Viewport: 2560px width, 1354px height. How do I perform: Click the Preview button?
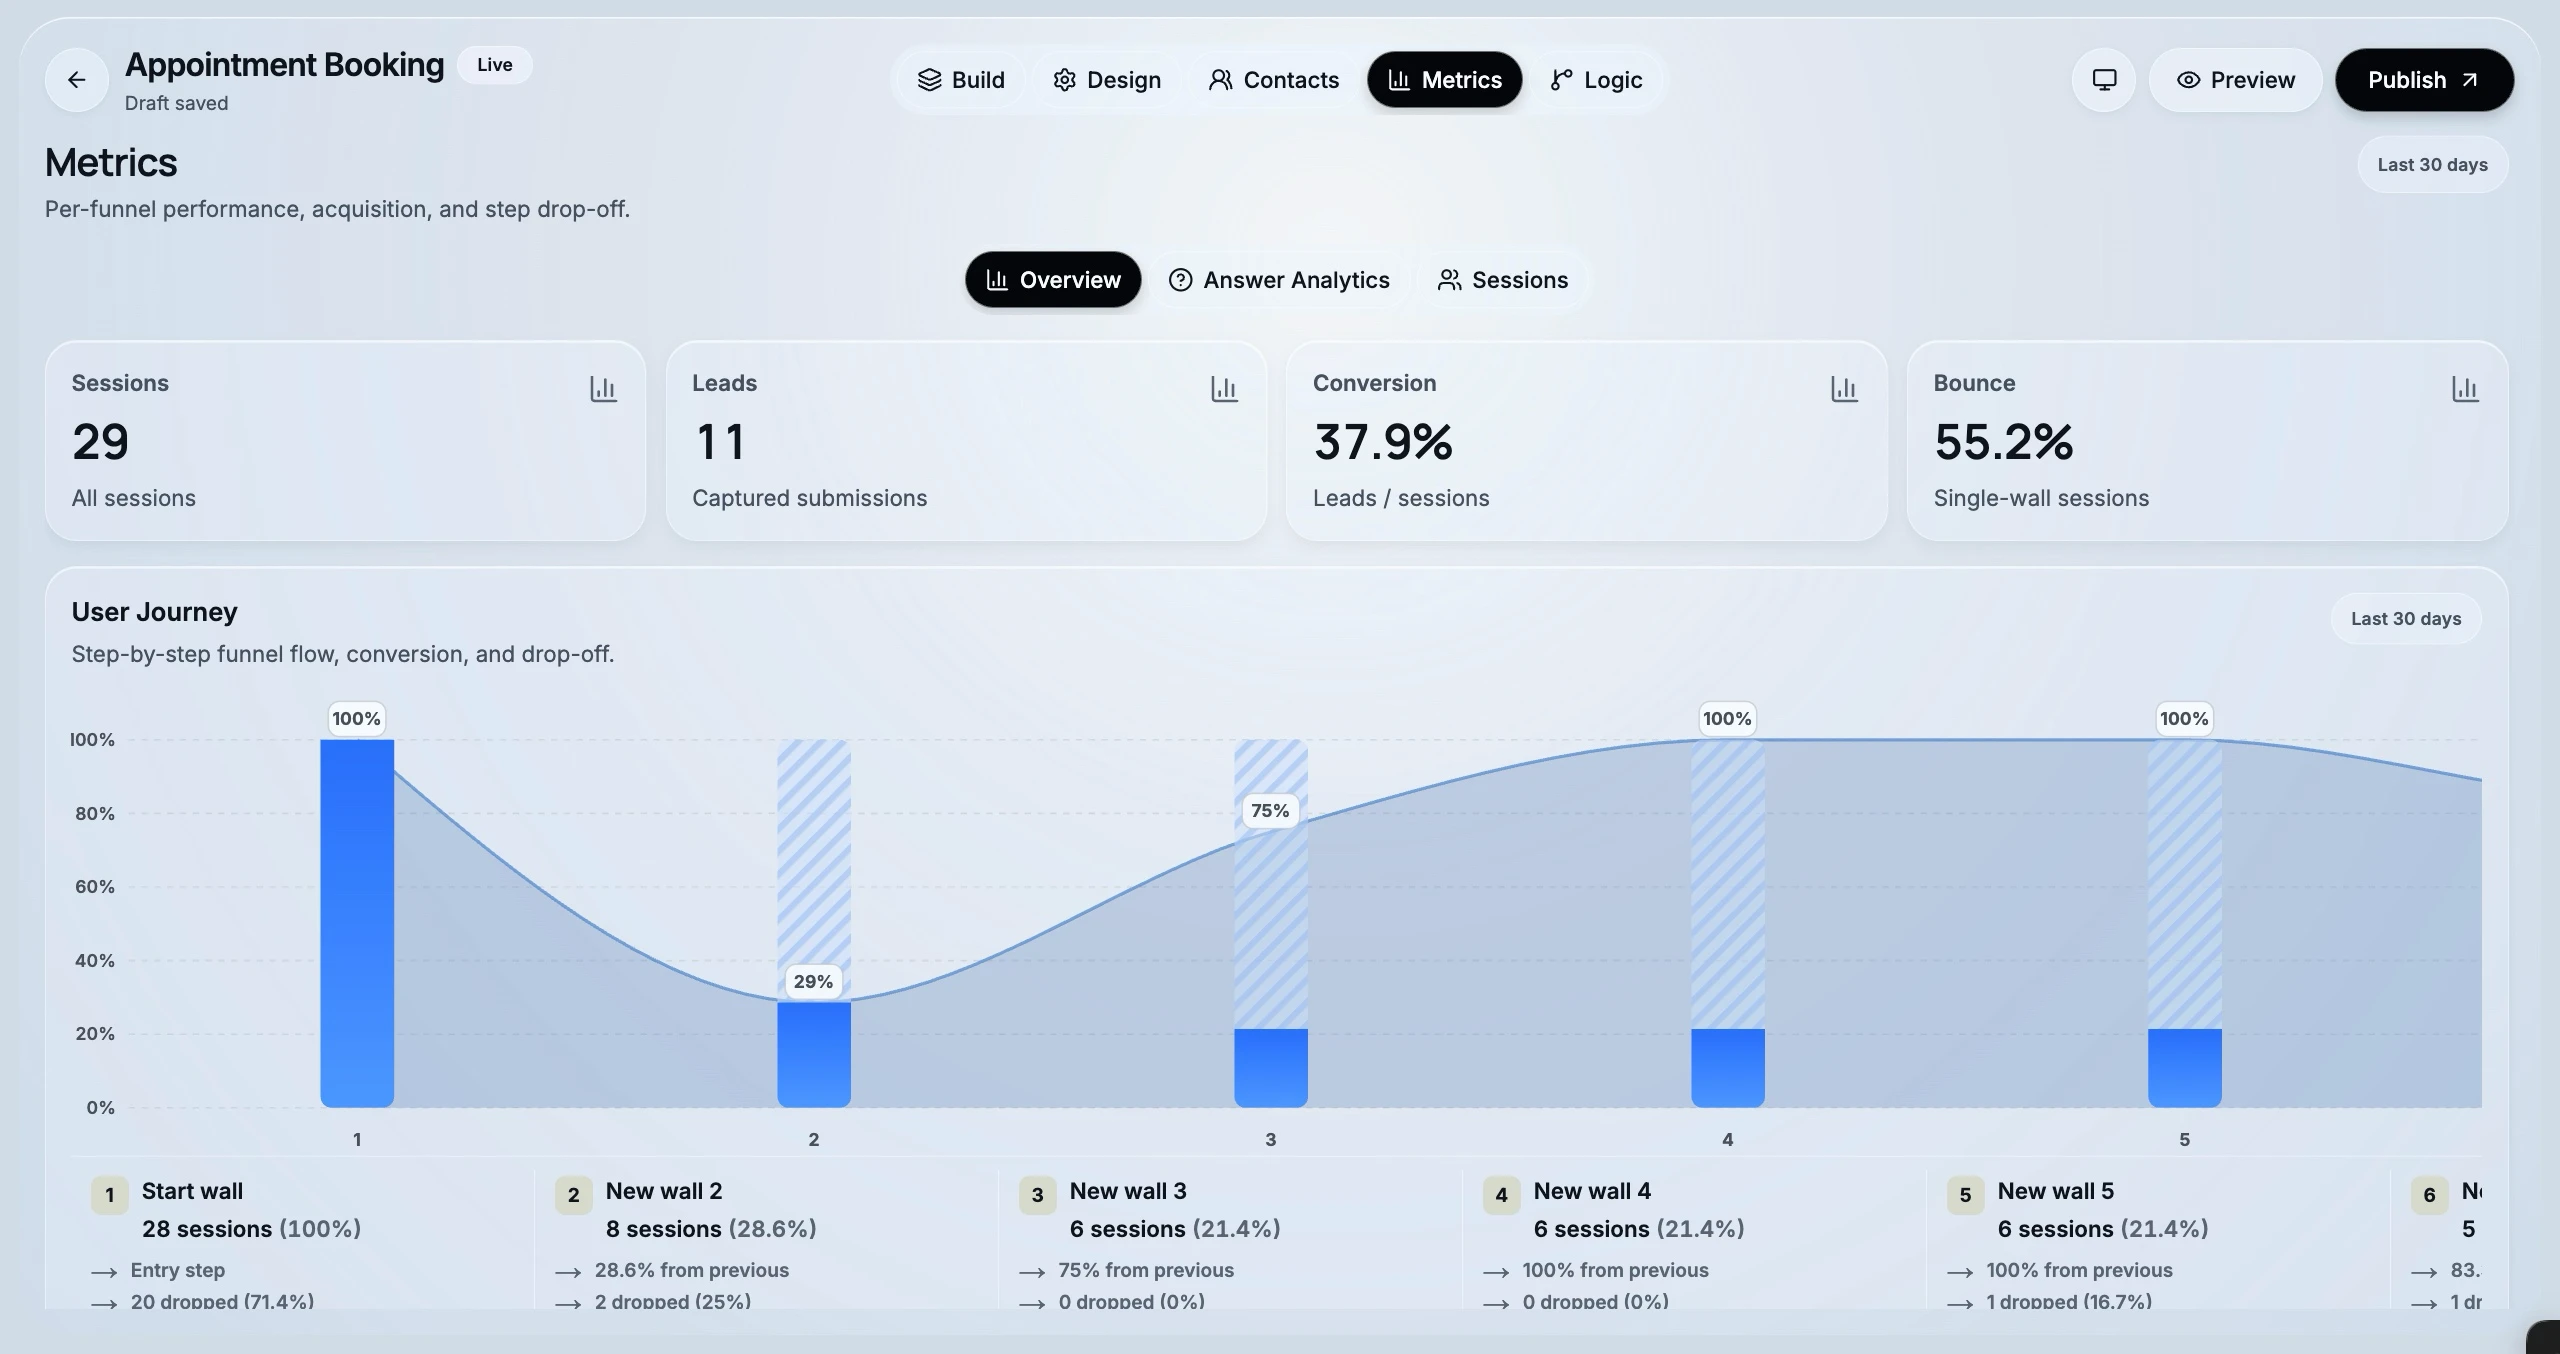point(2235,80)
